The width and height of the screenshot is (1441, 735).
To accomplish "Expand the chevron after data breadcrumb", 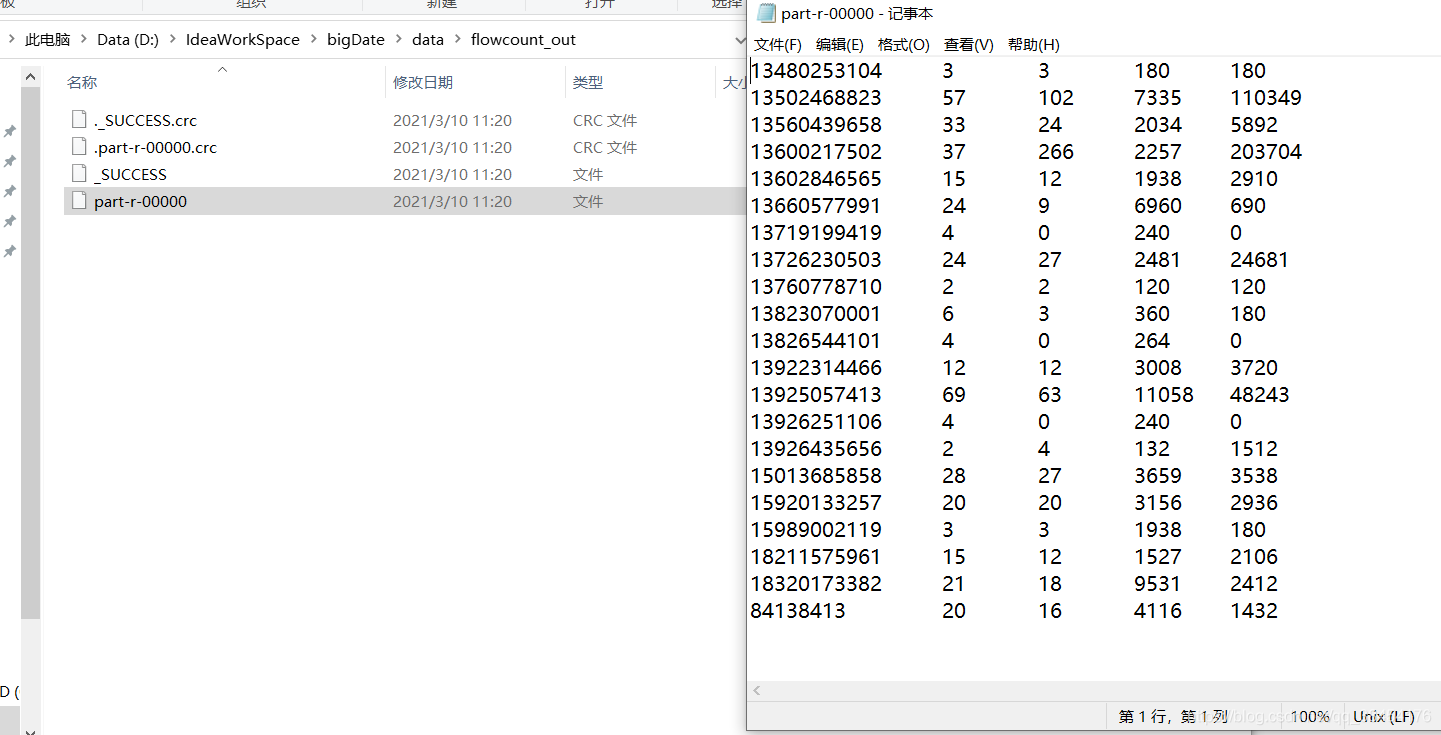I will coord(458,40).
